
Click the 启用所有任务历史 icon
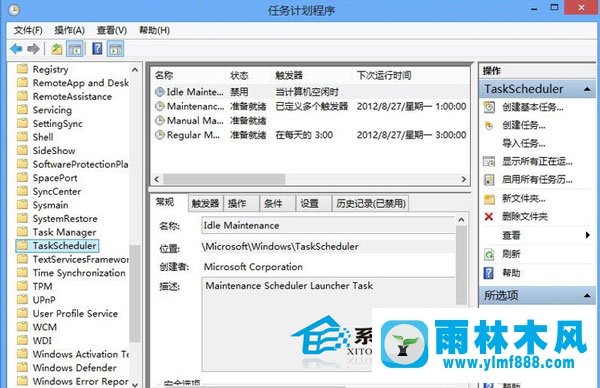(x=489, y=179)
